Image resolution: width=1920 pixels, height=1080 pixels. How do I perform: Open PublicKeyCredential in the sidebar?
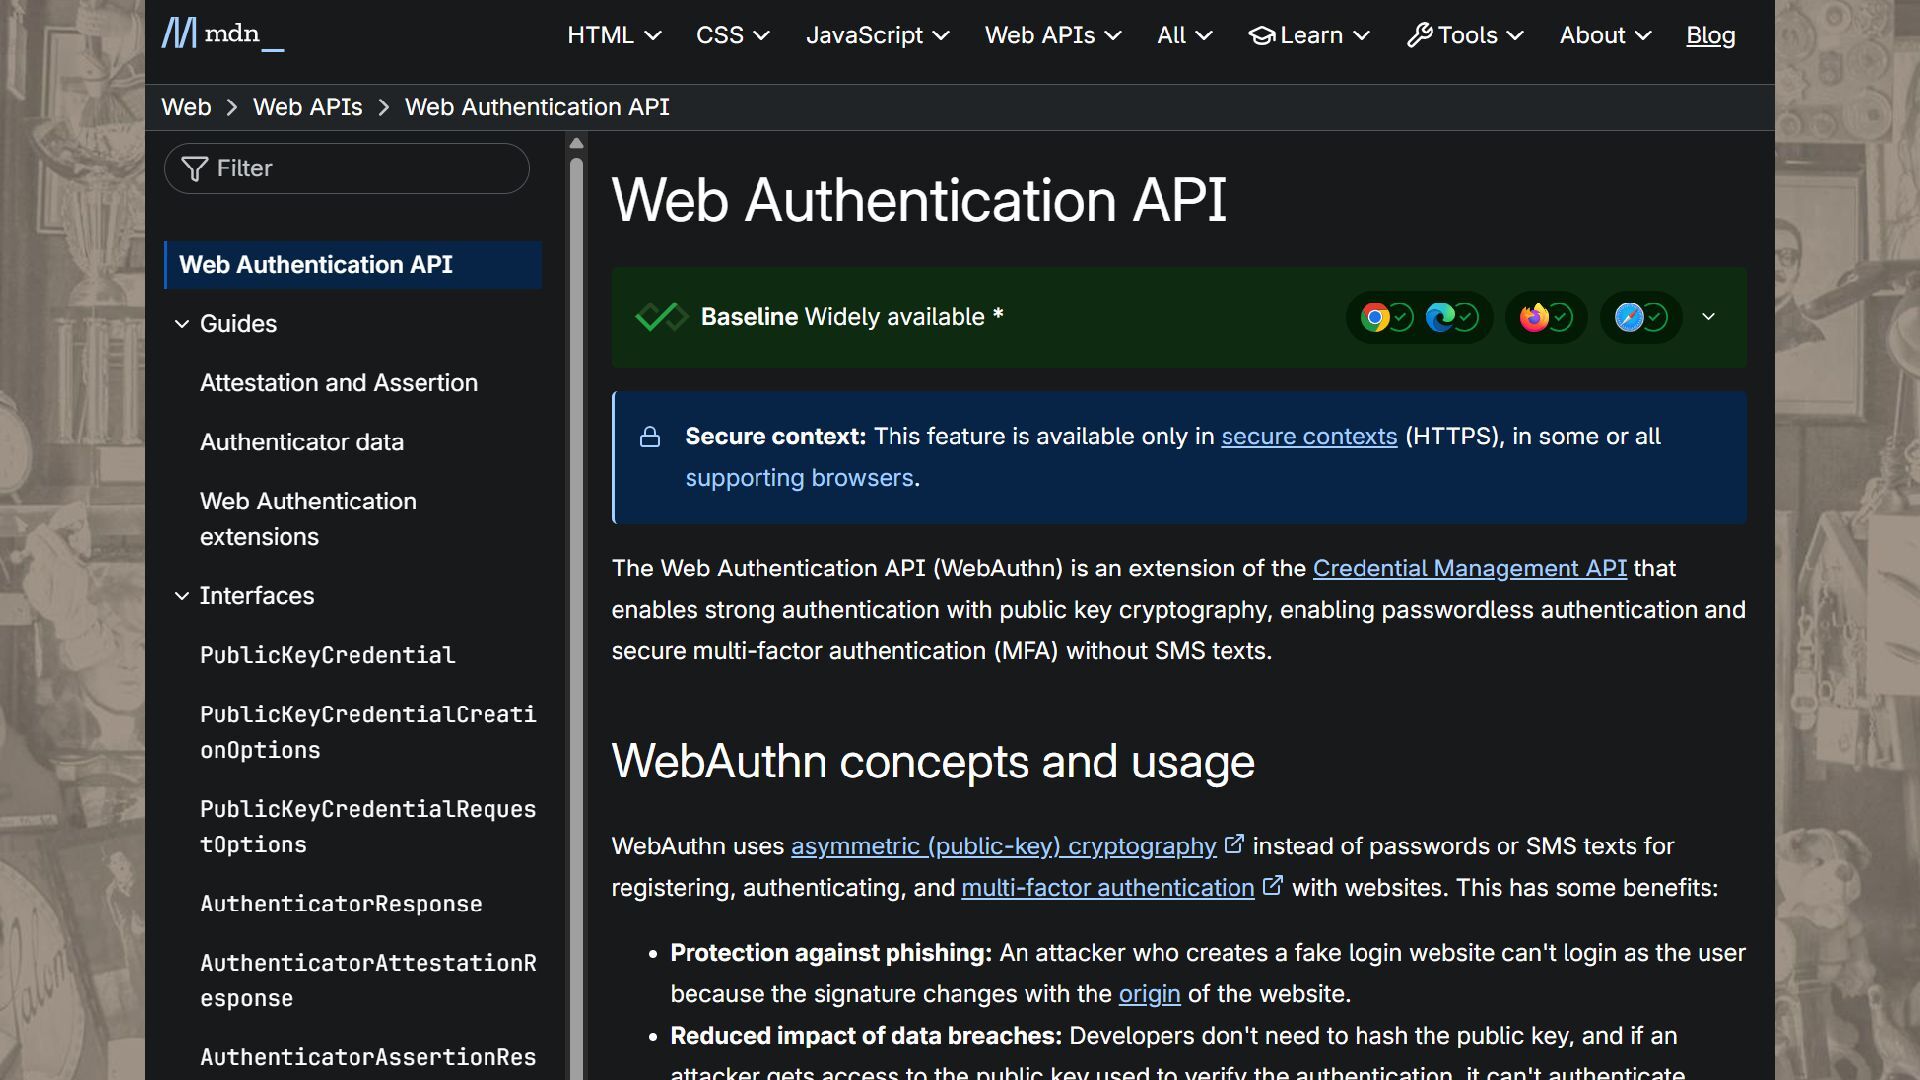[327, 655]
